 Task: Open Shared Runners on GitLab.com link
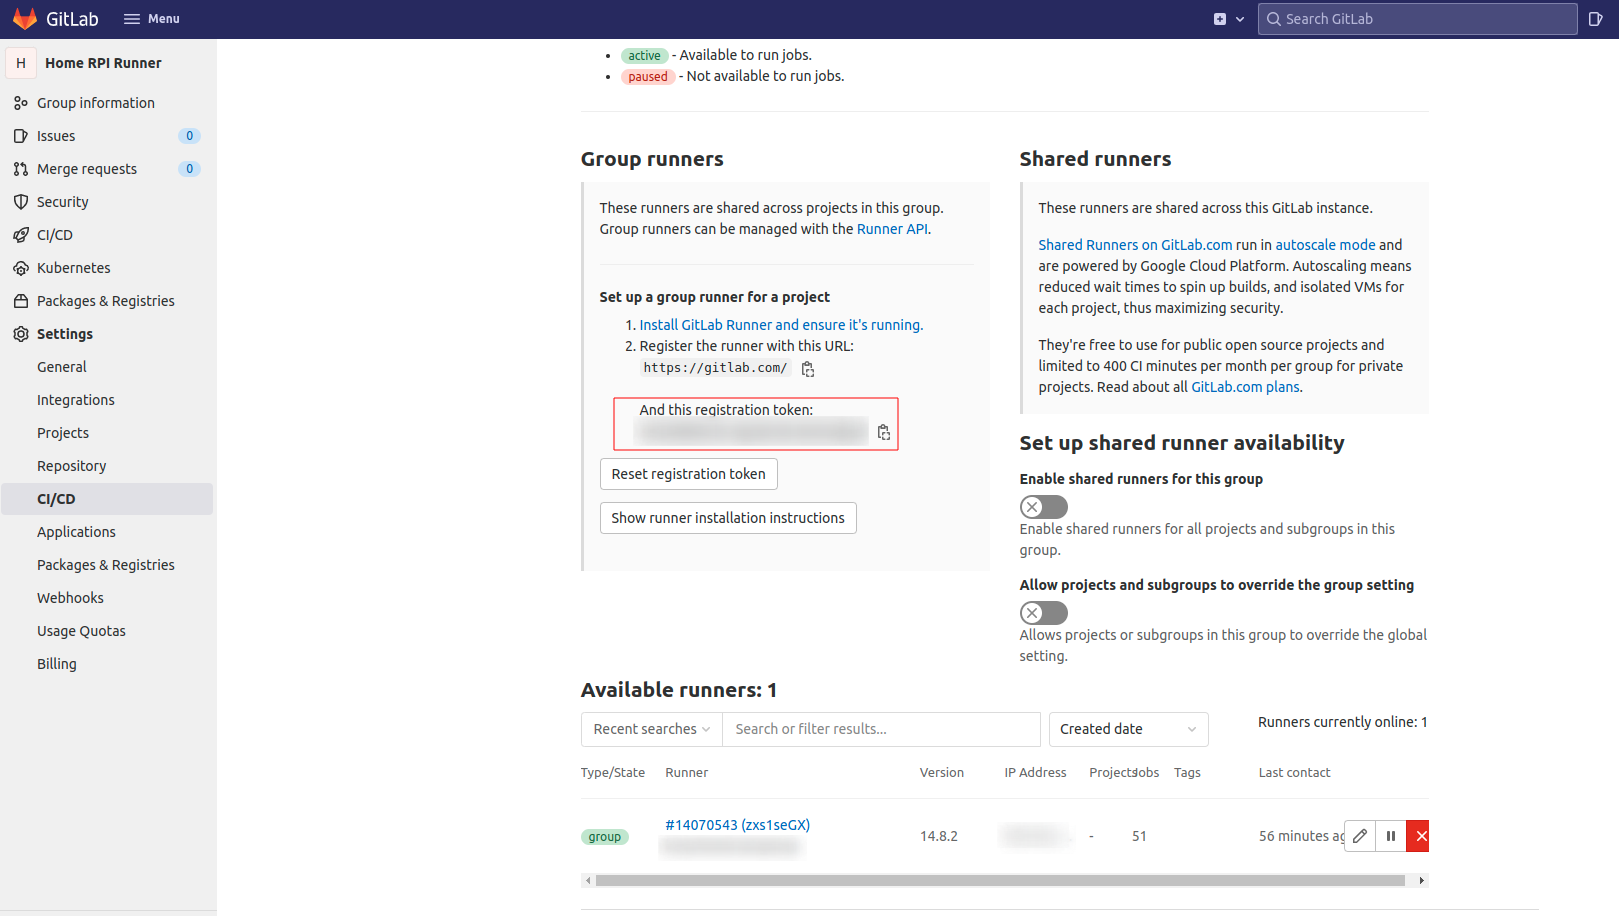click(1135, 245)
